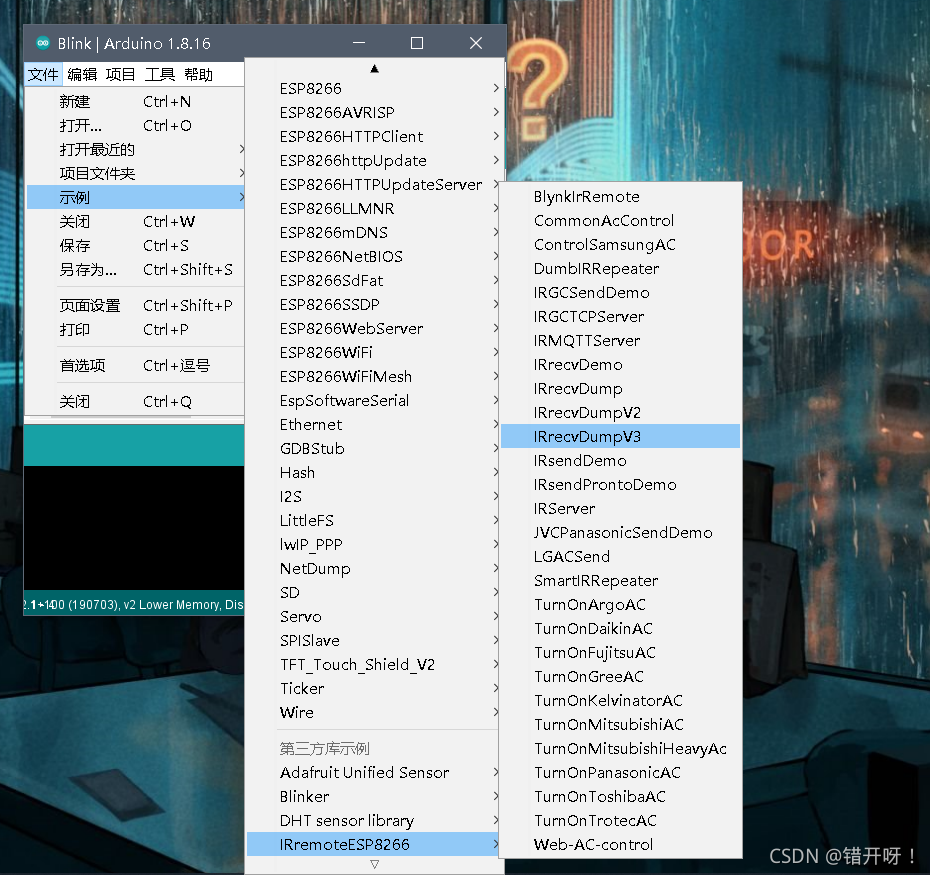Open EspSoftwareSerial examples submenu

pos(374,401)
